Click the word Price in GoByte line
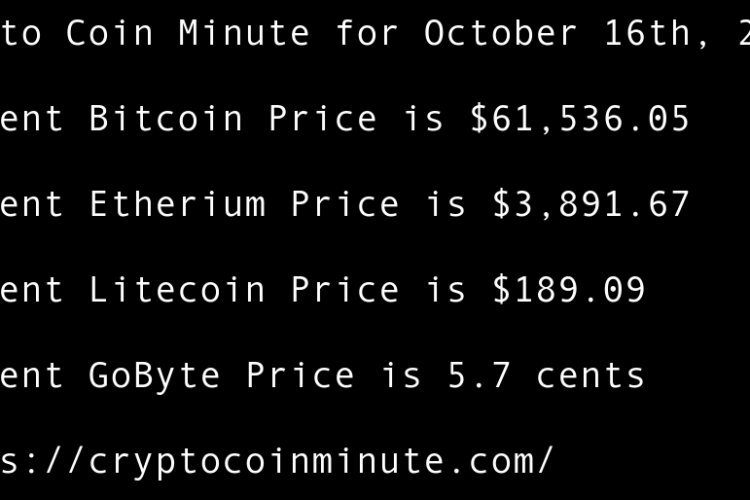Viewport: 750px width, 500px height. [x=300, y=376]
